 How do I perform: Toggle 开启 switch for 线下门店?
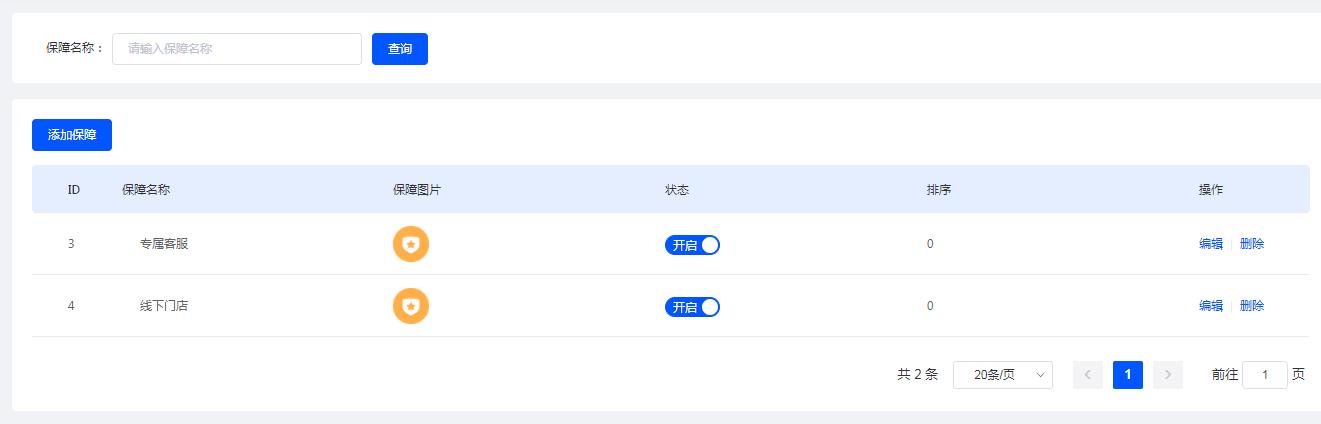692,307
